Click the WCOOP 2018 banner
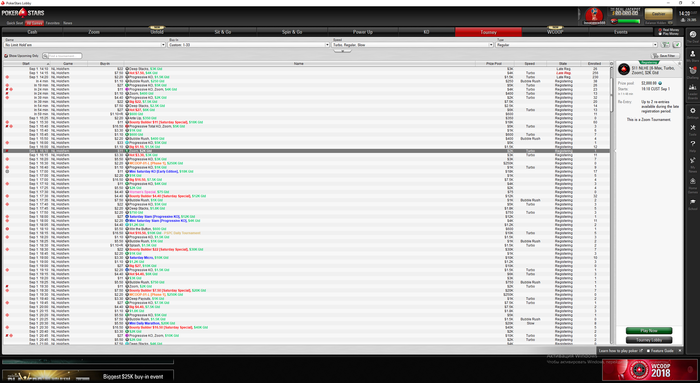The image size is (700, 383). (649, 370)
